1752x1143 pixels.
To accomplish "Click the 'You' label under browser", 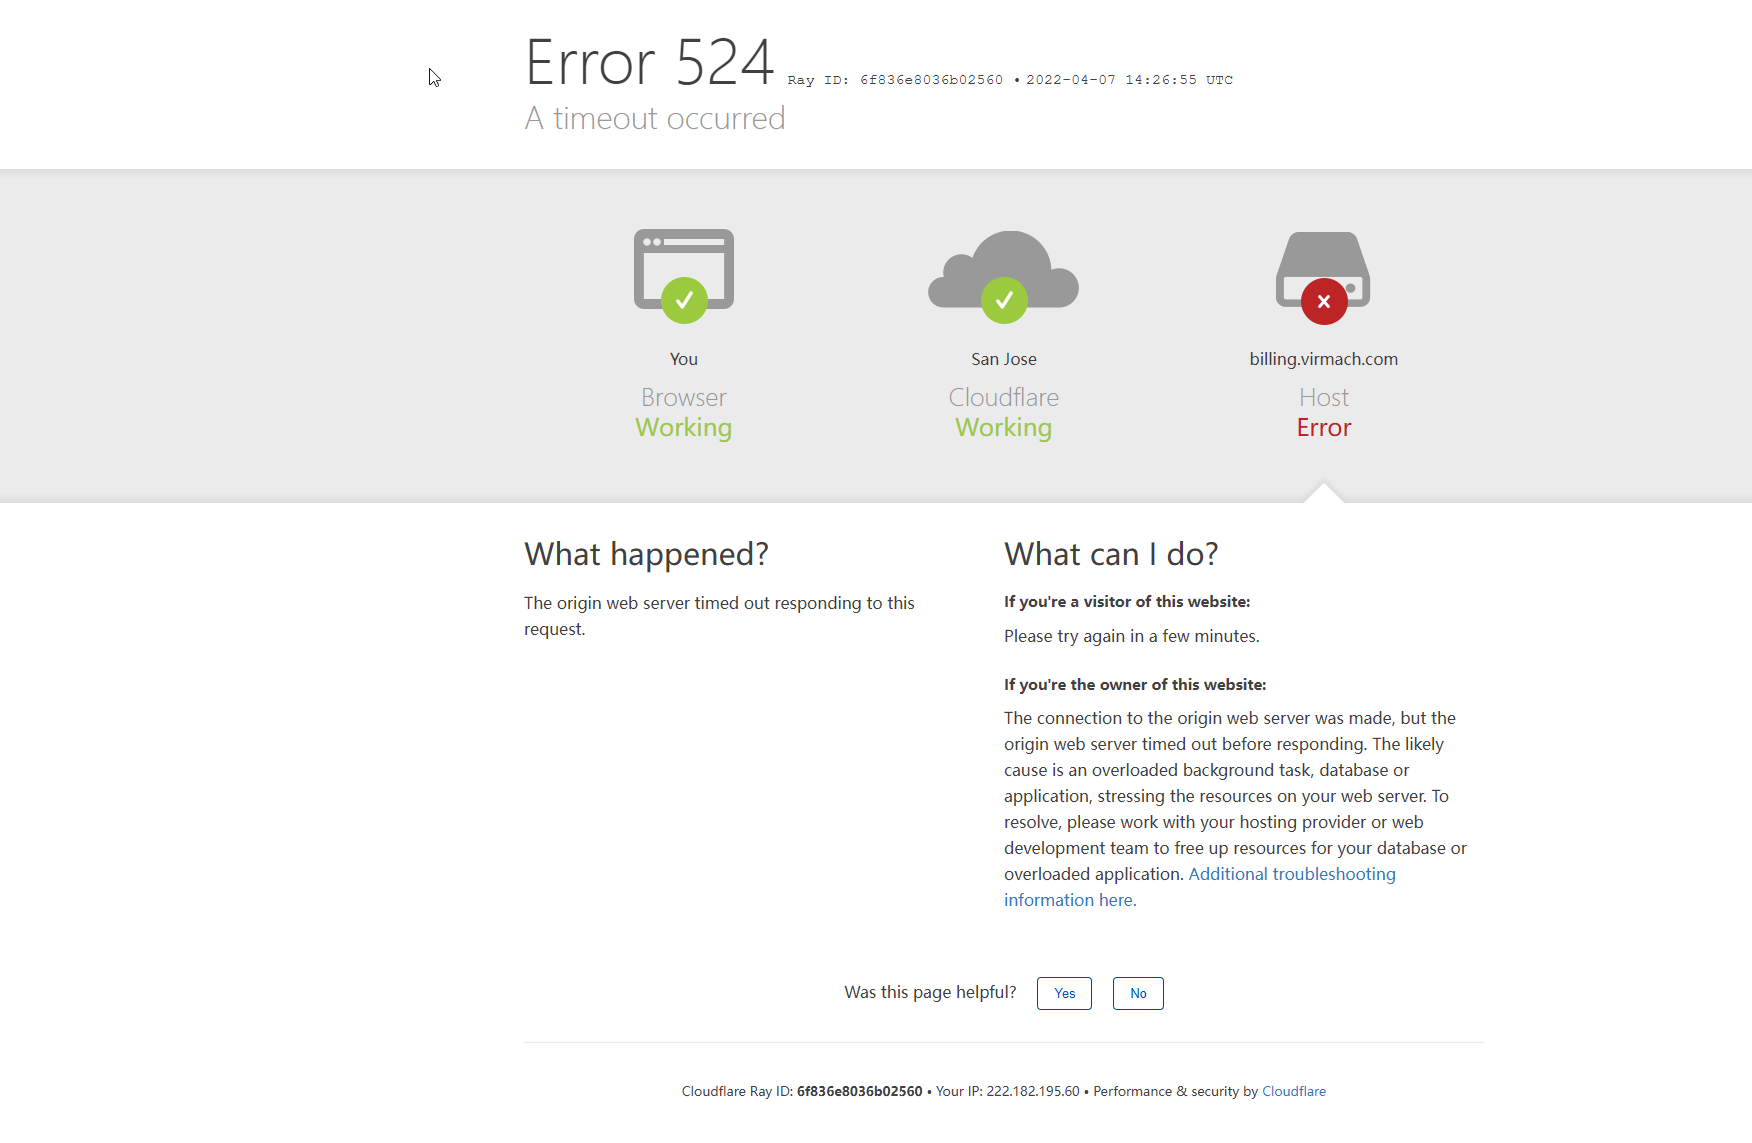I will coord(684,359).
